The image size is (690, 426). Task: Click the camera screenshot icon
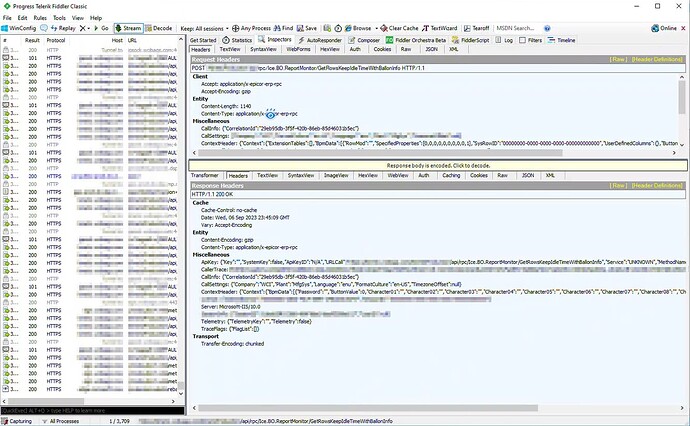click(327, 28)
